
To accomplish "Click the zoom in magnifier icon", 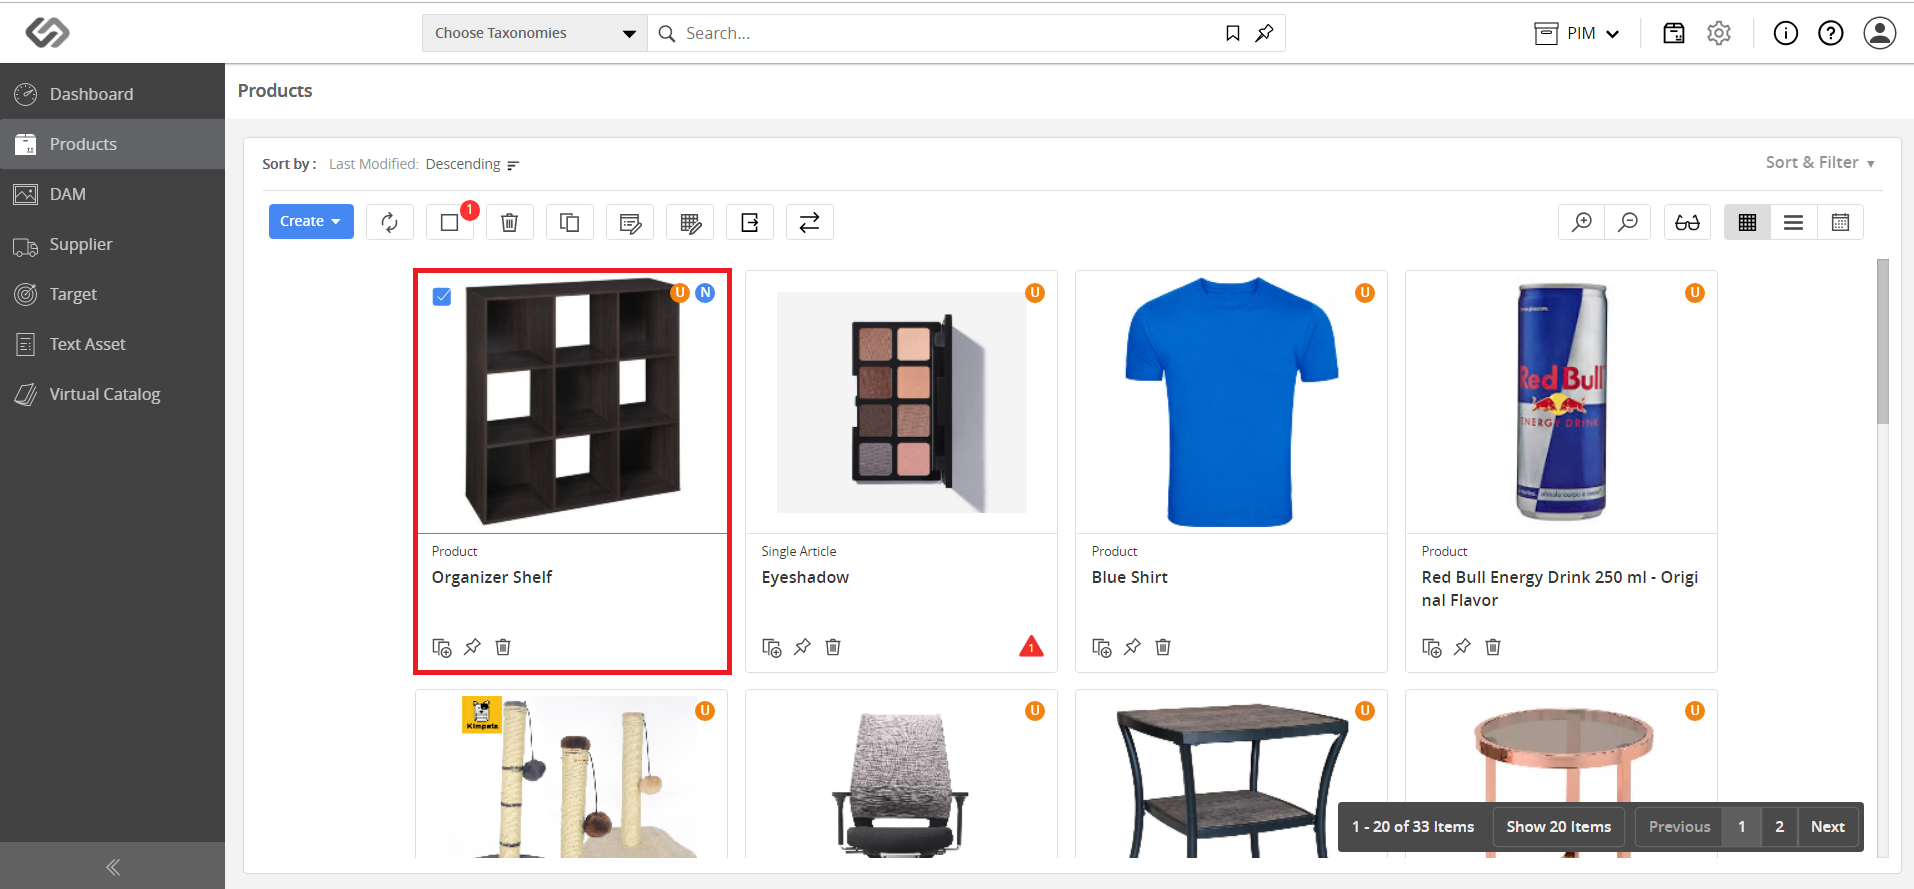I will click(1581, 222).
